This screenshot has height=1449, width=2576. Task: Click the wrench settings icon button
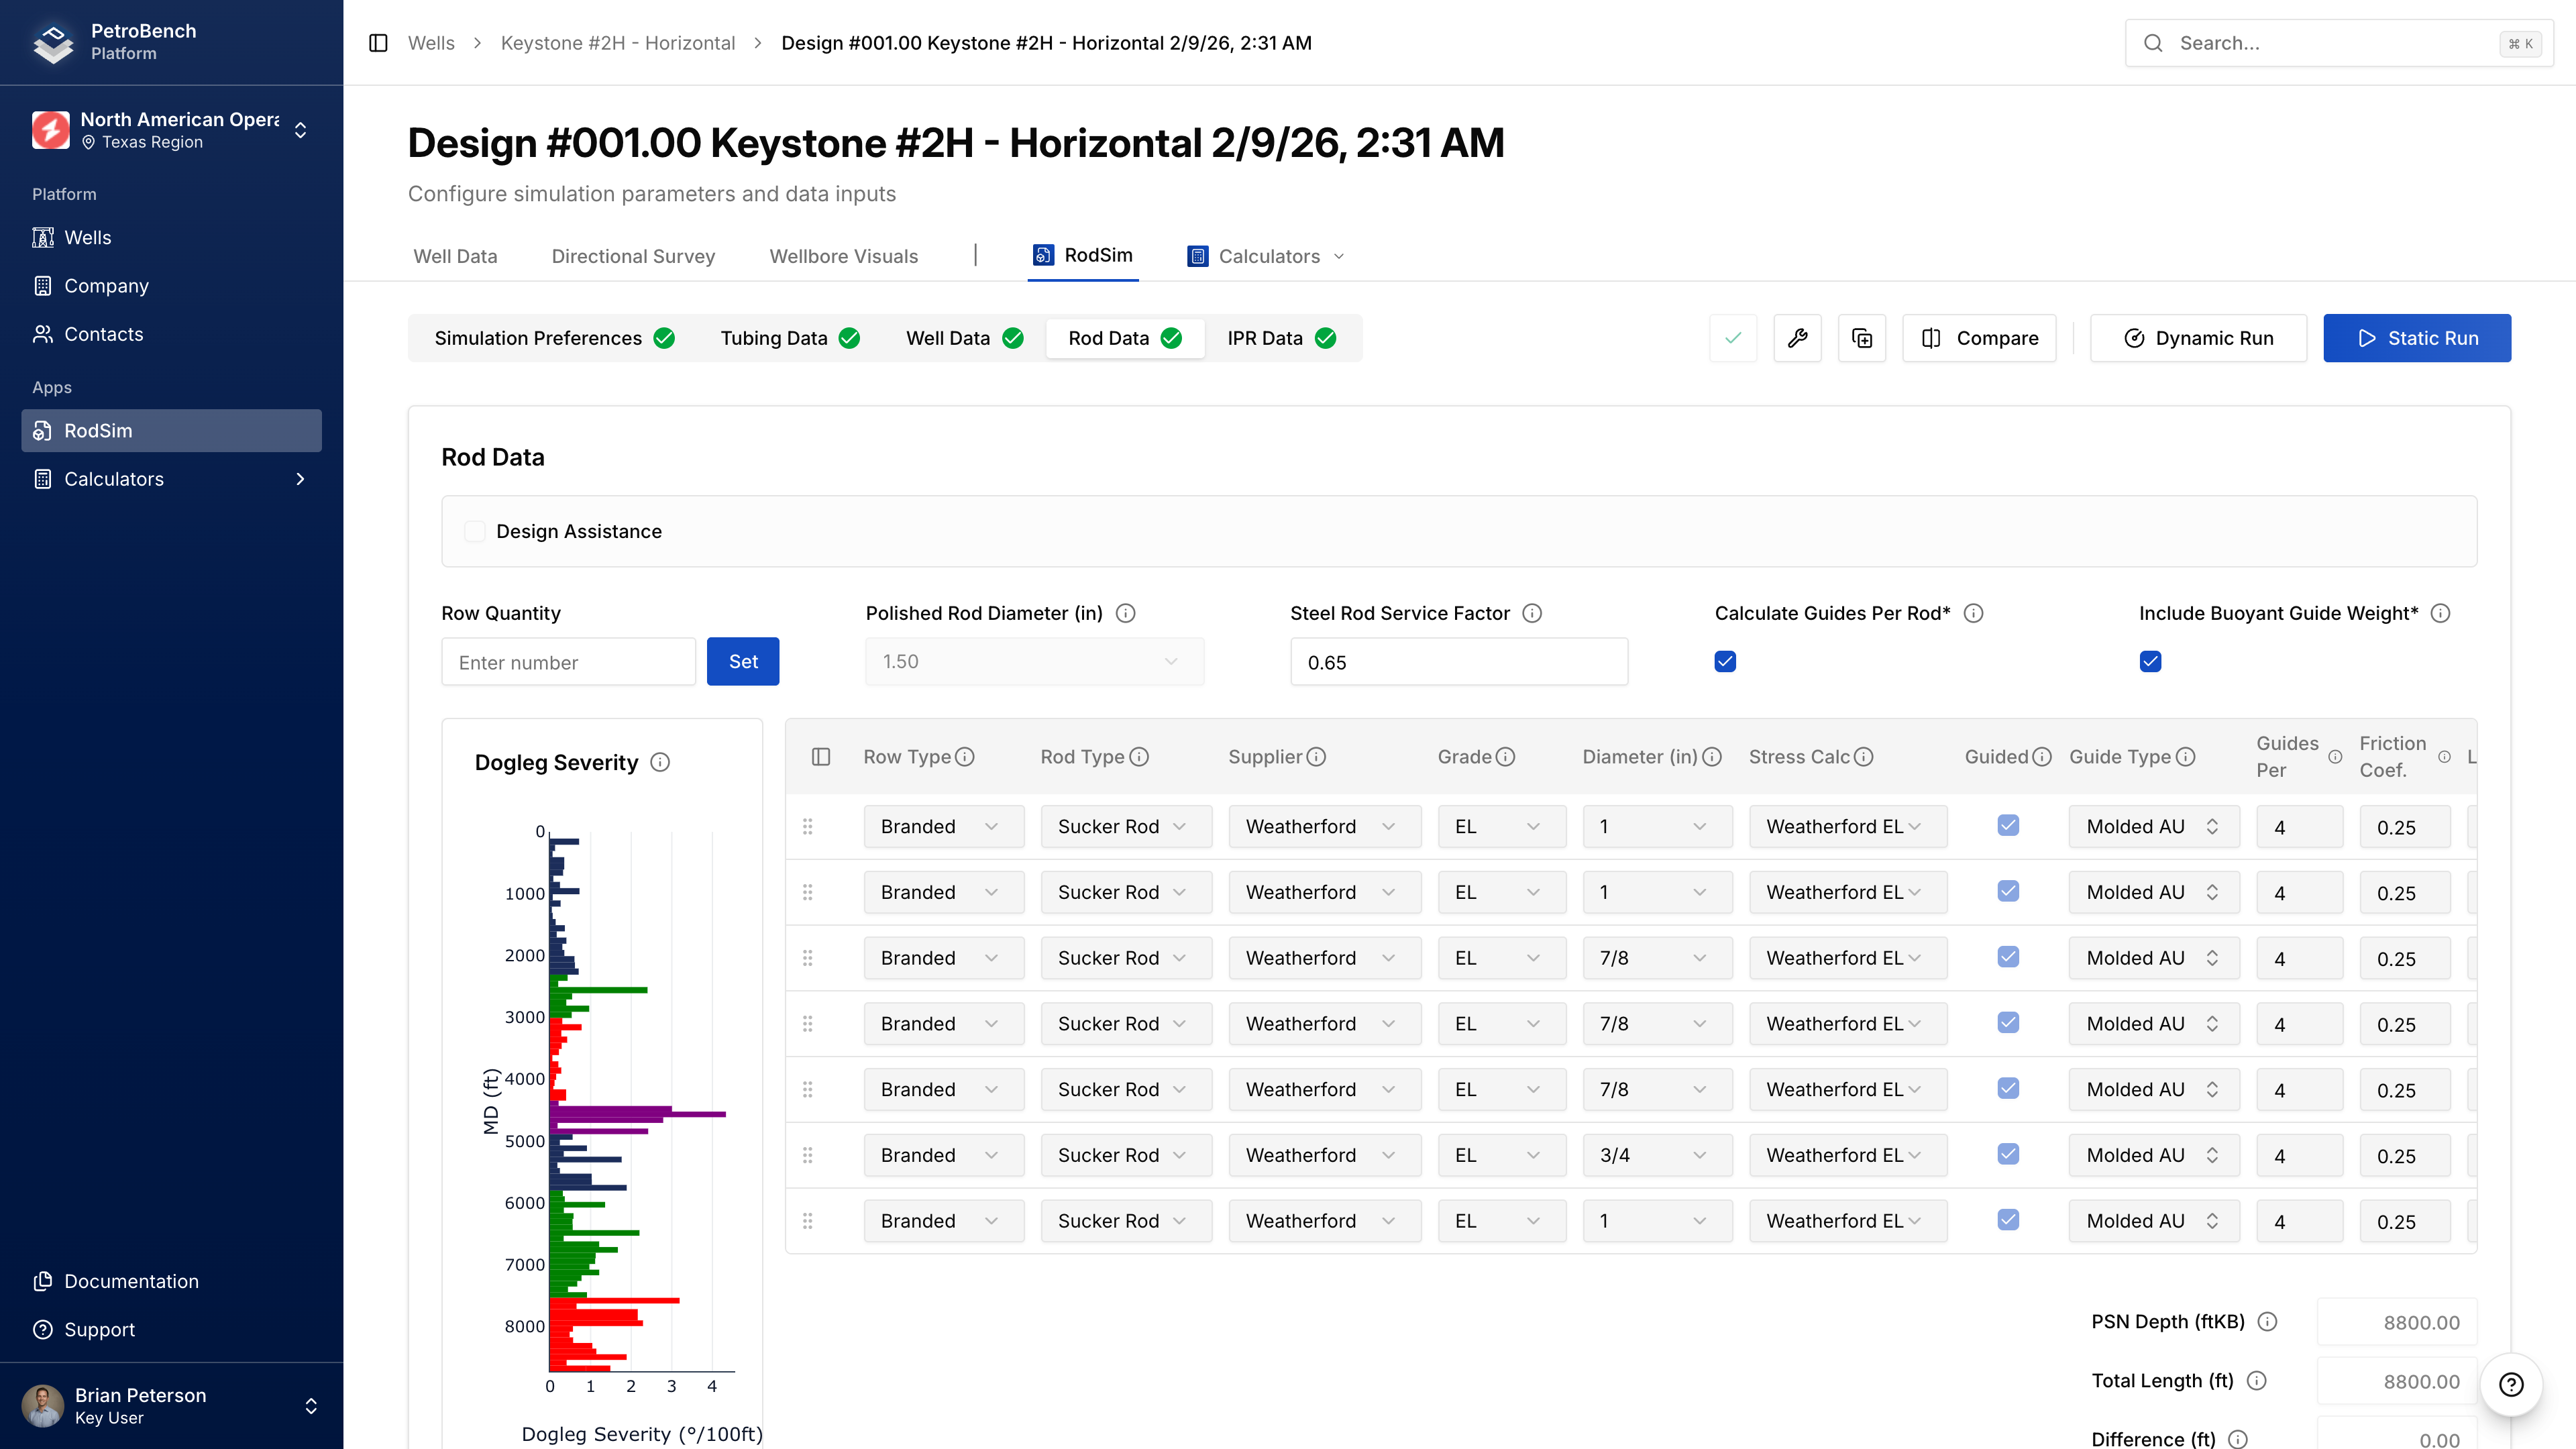tap(1797, 338)
